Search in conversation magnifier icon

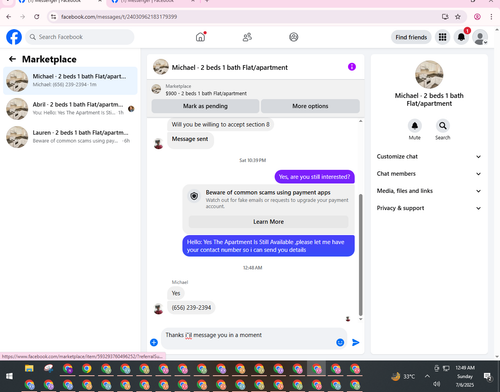[443, 126]
